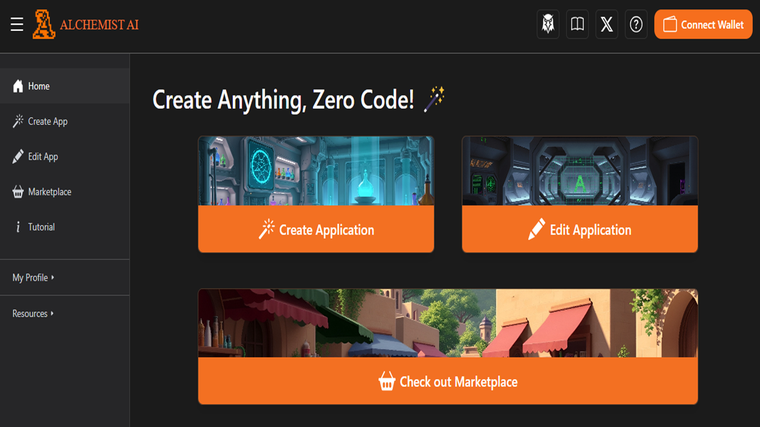Expand the My Profile section

[x=34, y=278]
